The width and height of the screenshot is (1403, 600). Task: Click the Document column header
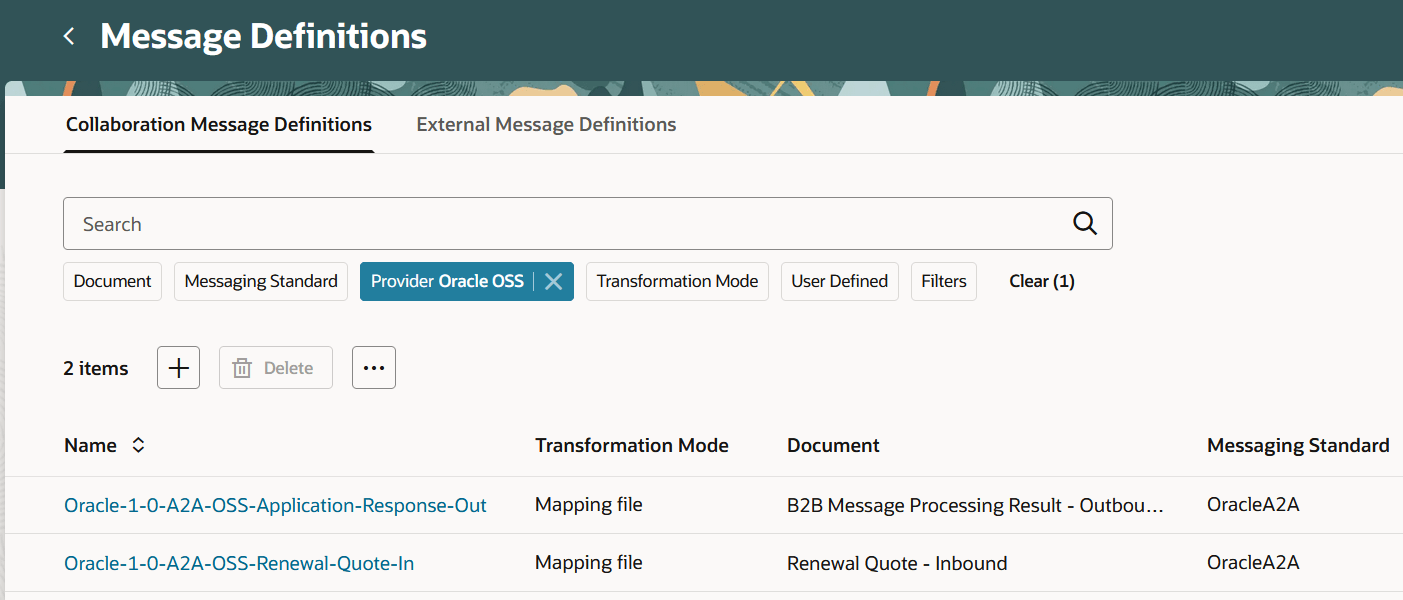click(833, 446)
